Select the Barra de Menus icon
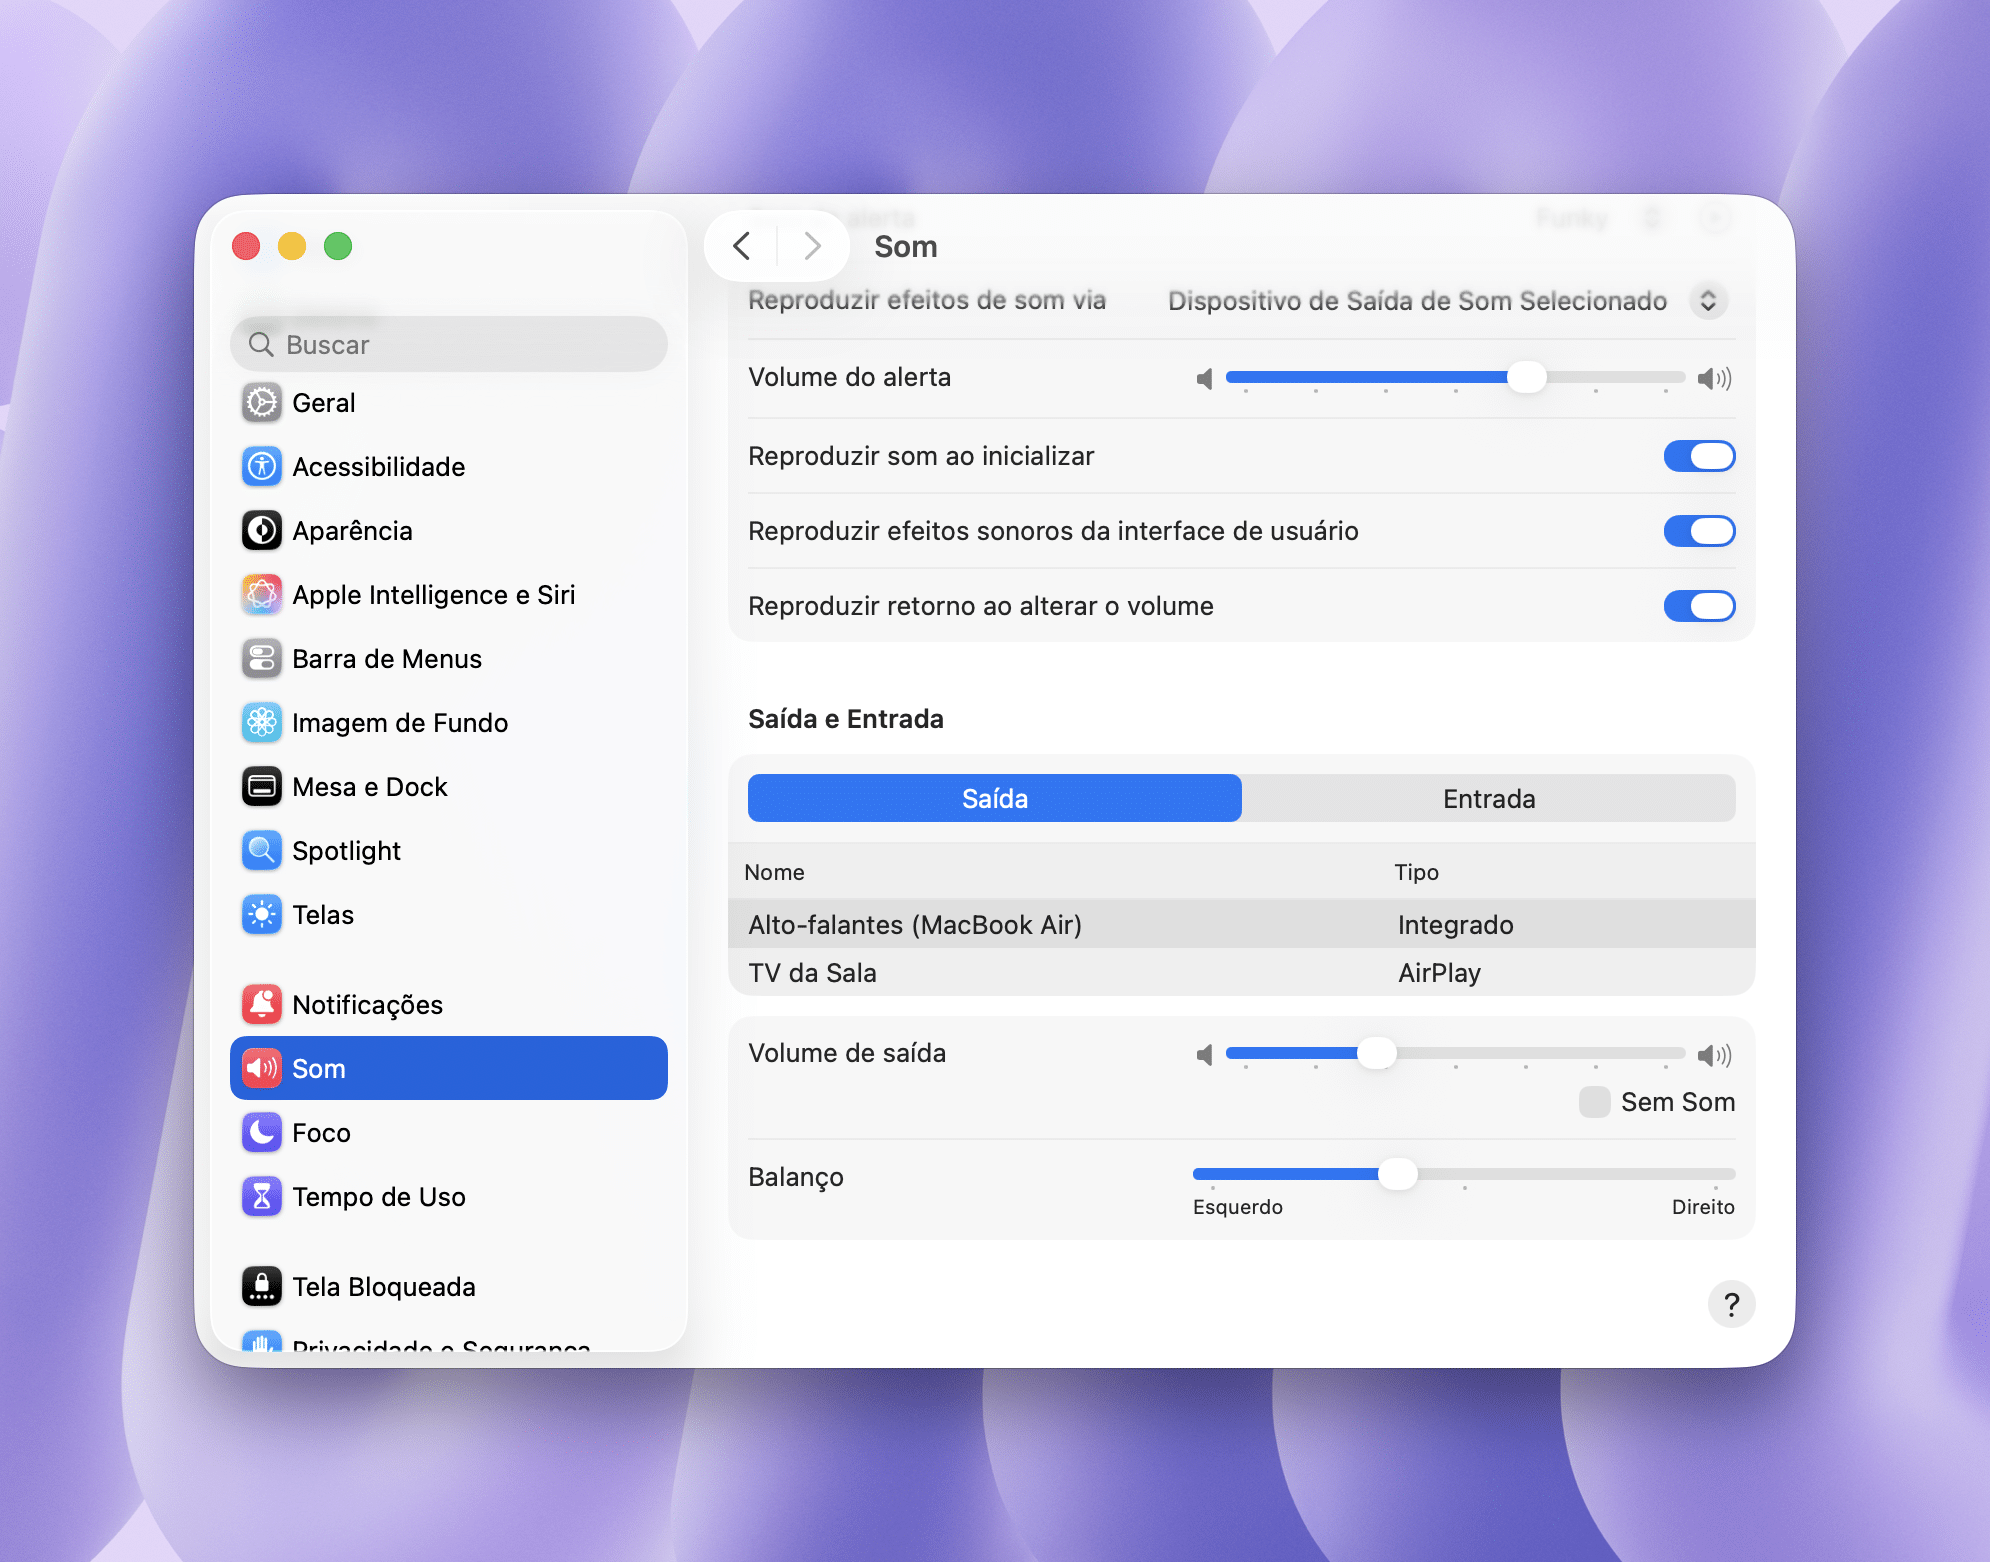Image resolution: width=1990 pixels, height=1562 pixels. point(262,659)
